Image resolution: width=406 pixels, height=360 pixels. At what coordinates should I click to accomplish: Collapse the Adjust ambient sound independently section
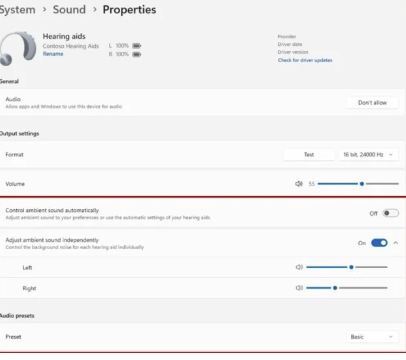[x=396, y=243]
